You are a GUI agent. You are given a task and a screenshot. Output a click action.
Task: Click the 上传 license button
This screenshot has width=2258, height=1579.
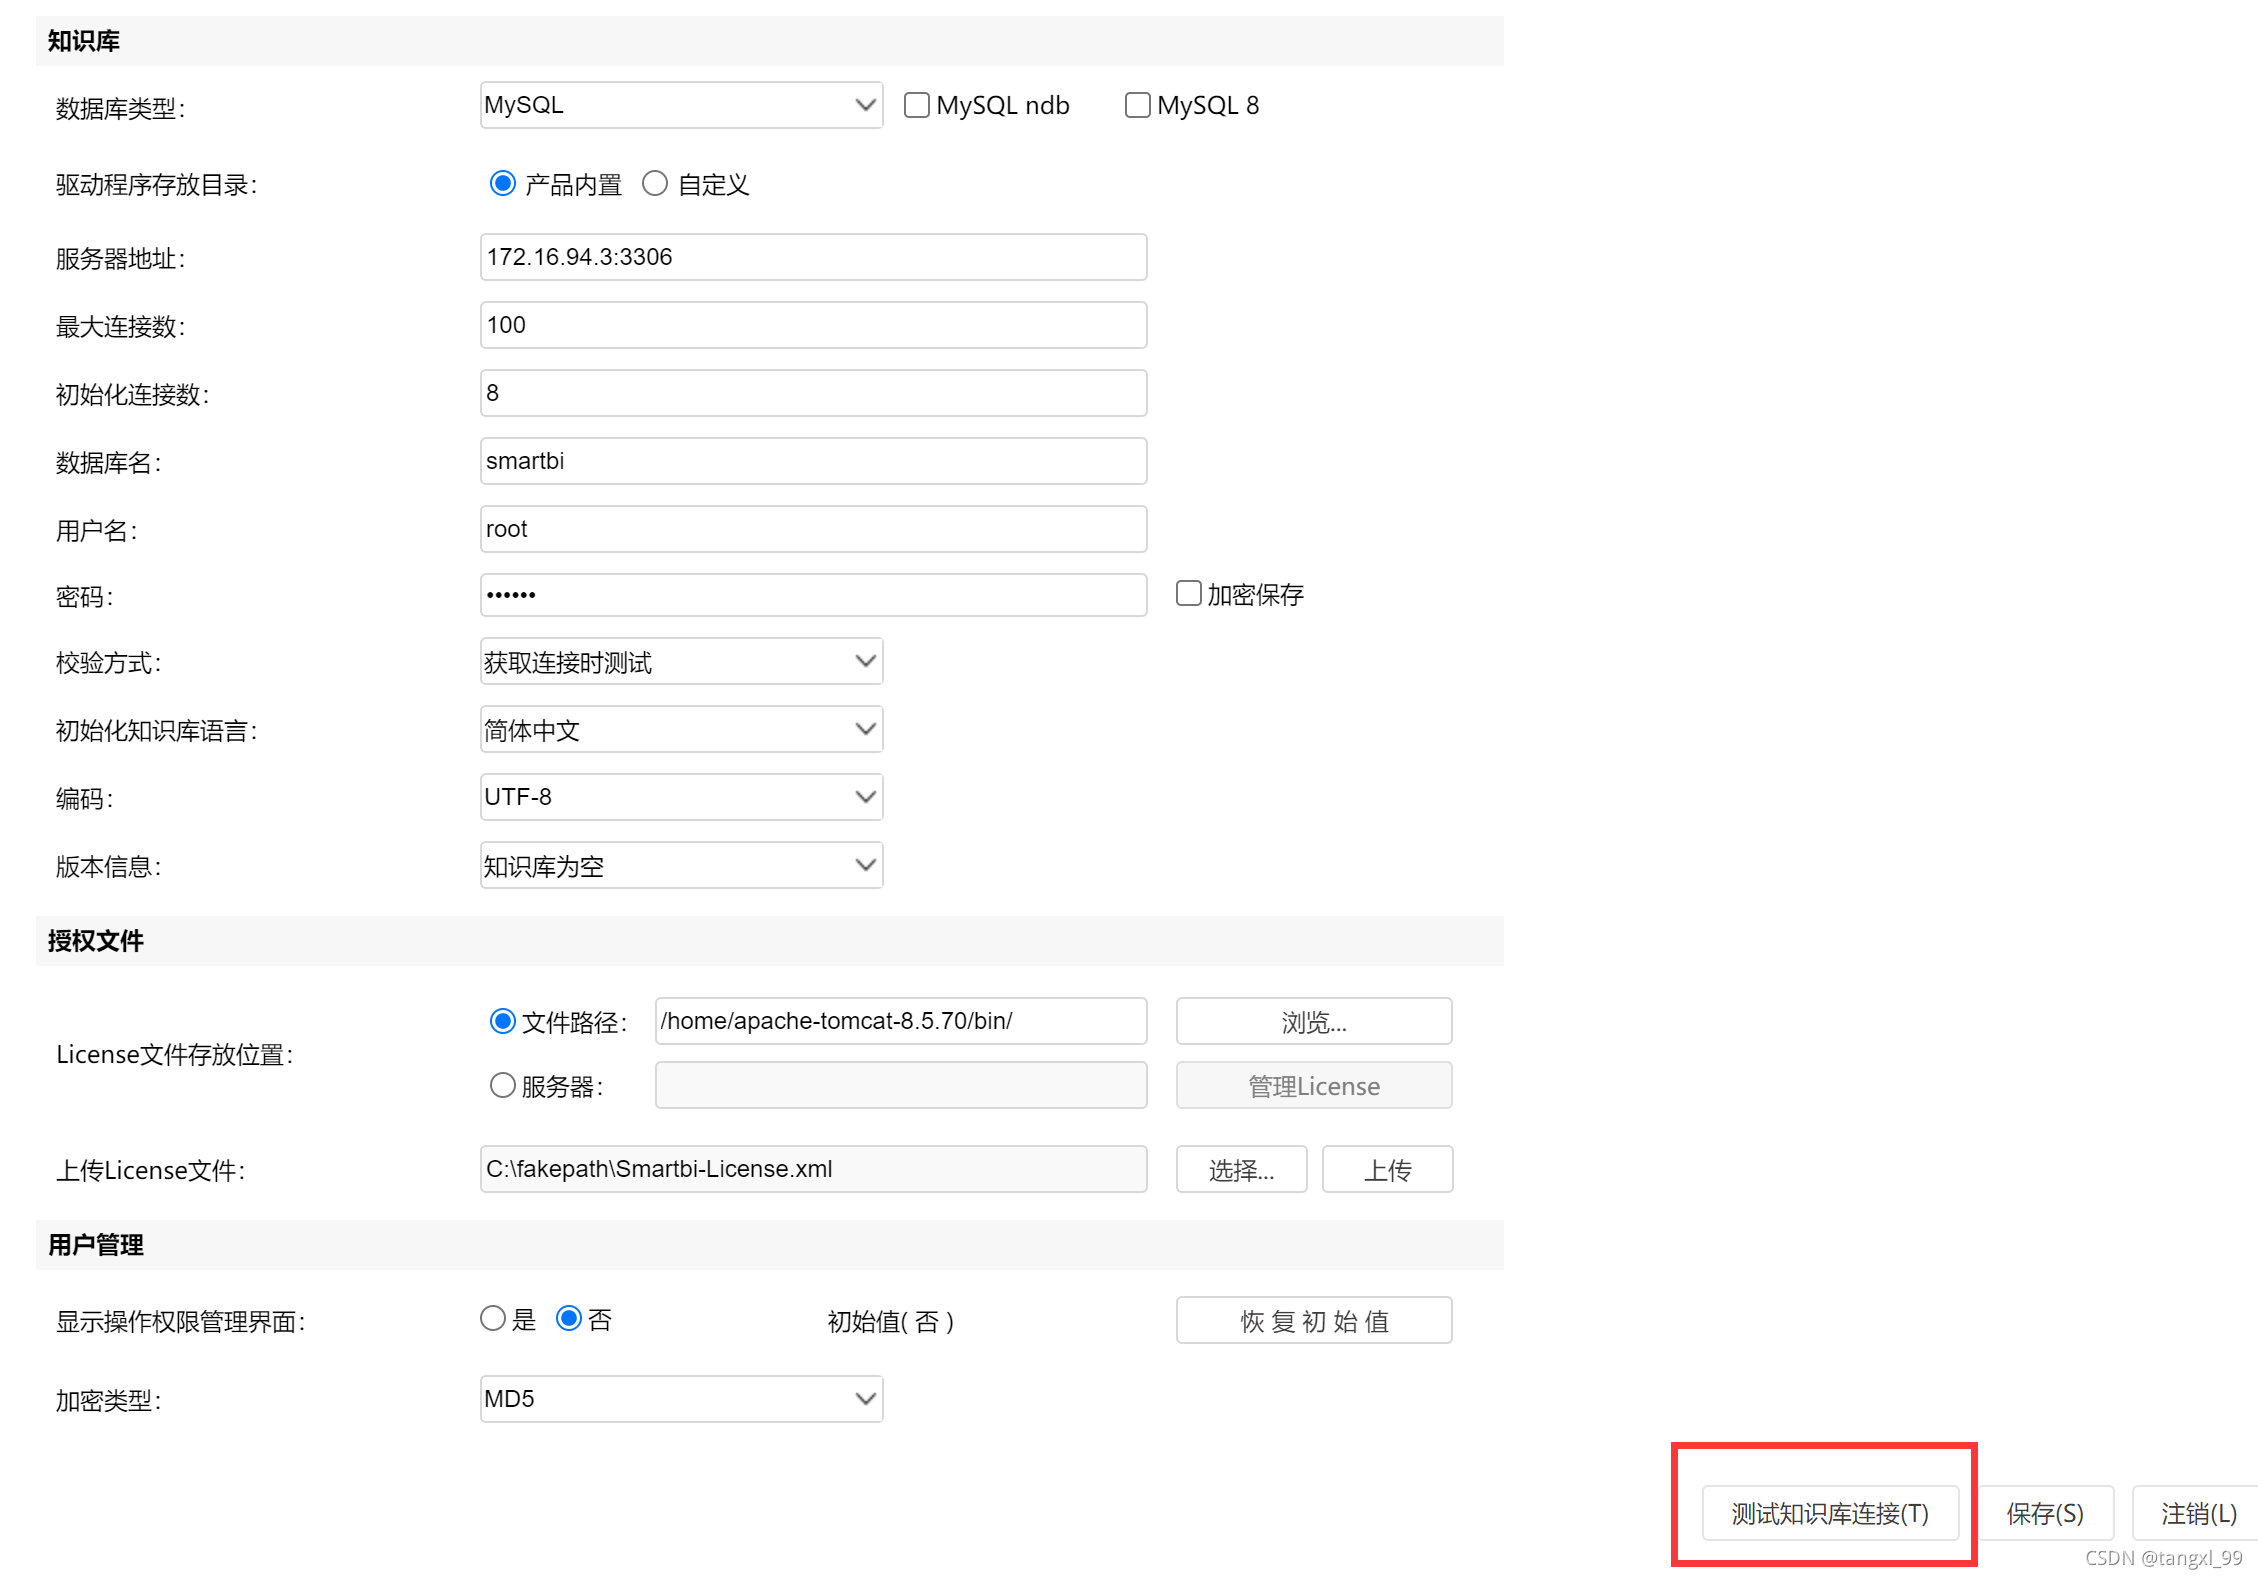click(1386, 1169)
